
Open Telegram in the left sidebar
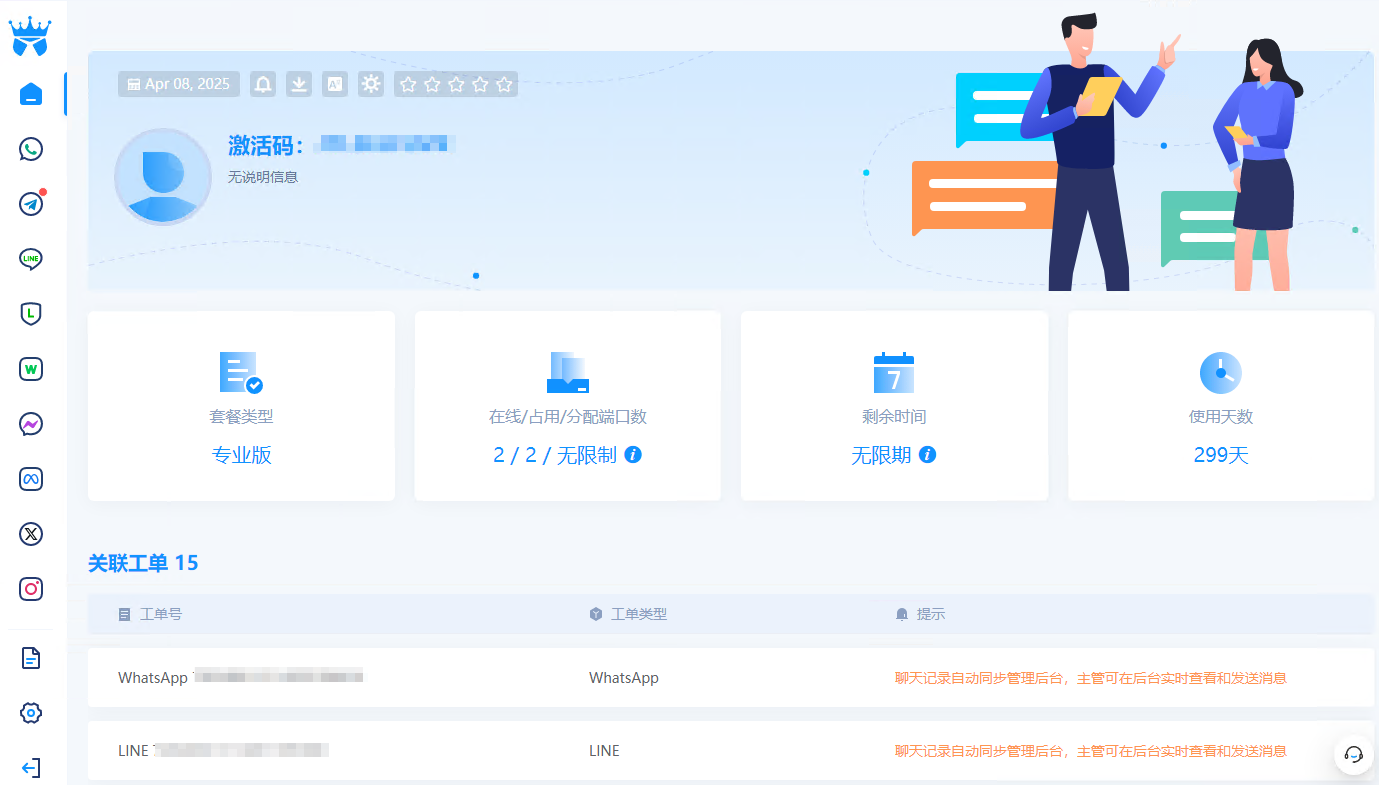tap(31, 204)
